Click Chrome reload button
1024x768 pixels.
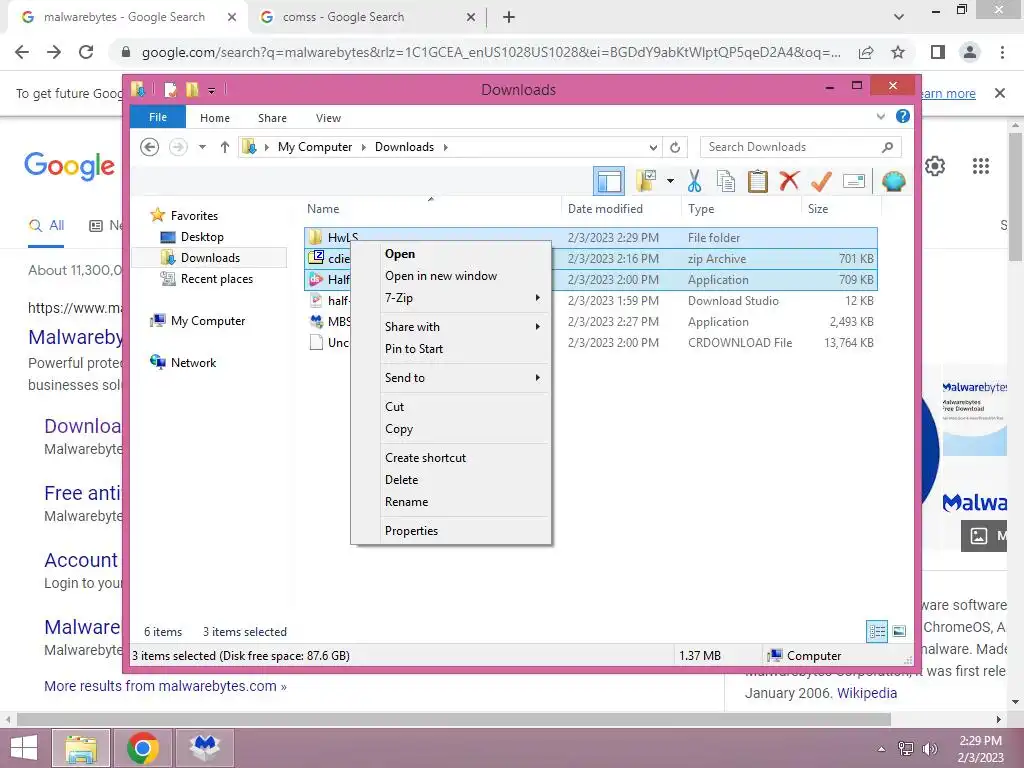(x=86, y=52)
